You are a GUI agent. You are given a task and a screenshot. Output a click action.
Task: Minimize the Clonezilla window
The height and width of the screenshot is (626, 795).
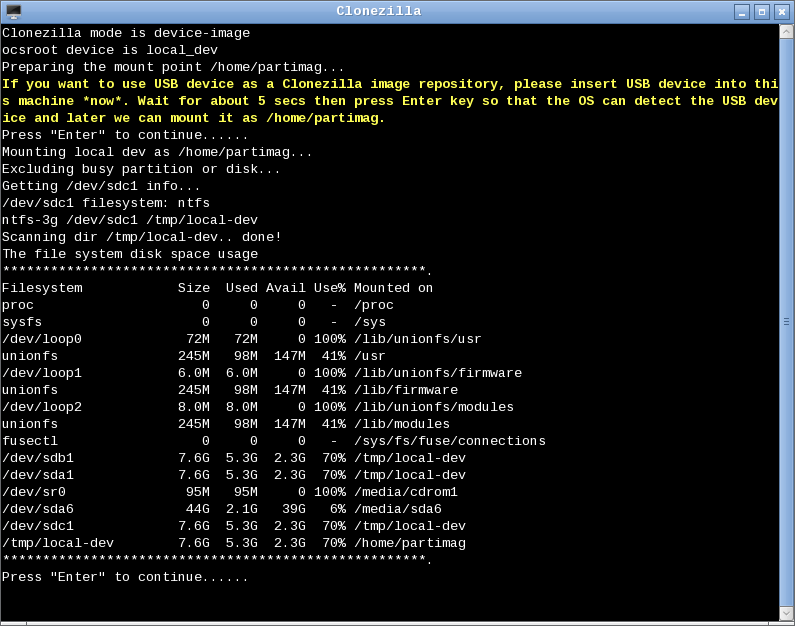point(742,12)
